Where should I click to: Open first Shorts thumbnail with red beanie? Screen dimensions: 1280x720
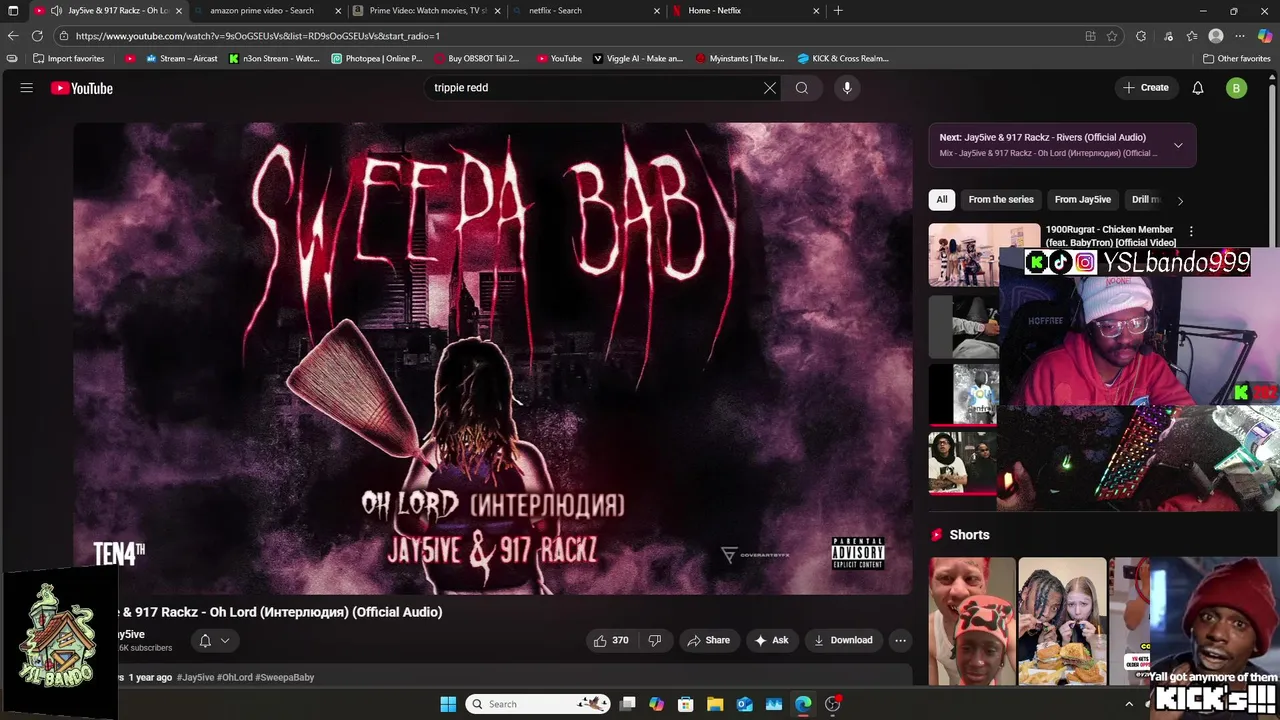972,622
